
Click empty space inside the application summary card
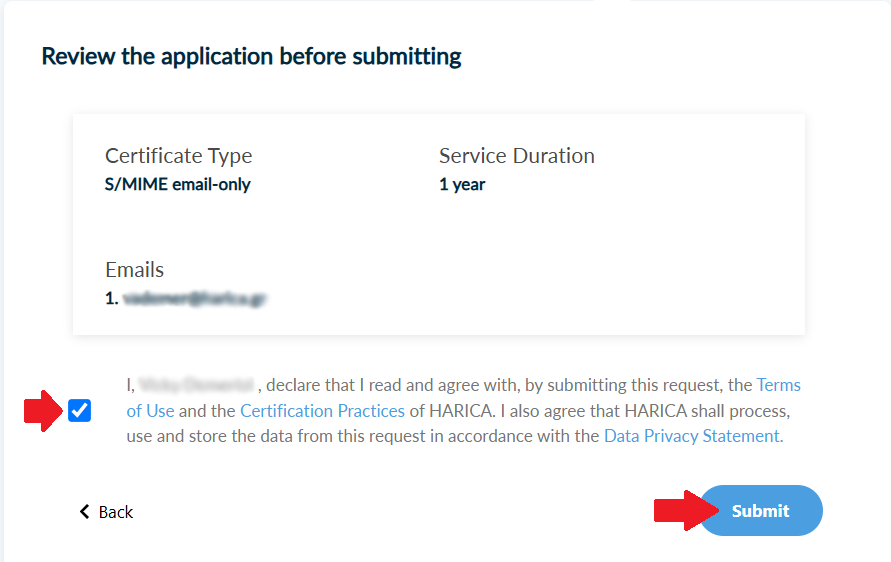pos(600,270)
